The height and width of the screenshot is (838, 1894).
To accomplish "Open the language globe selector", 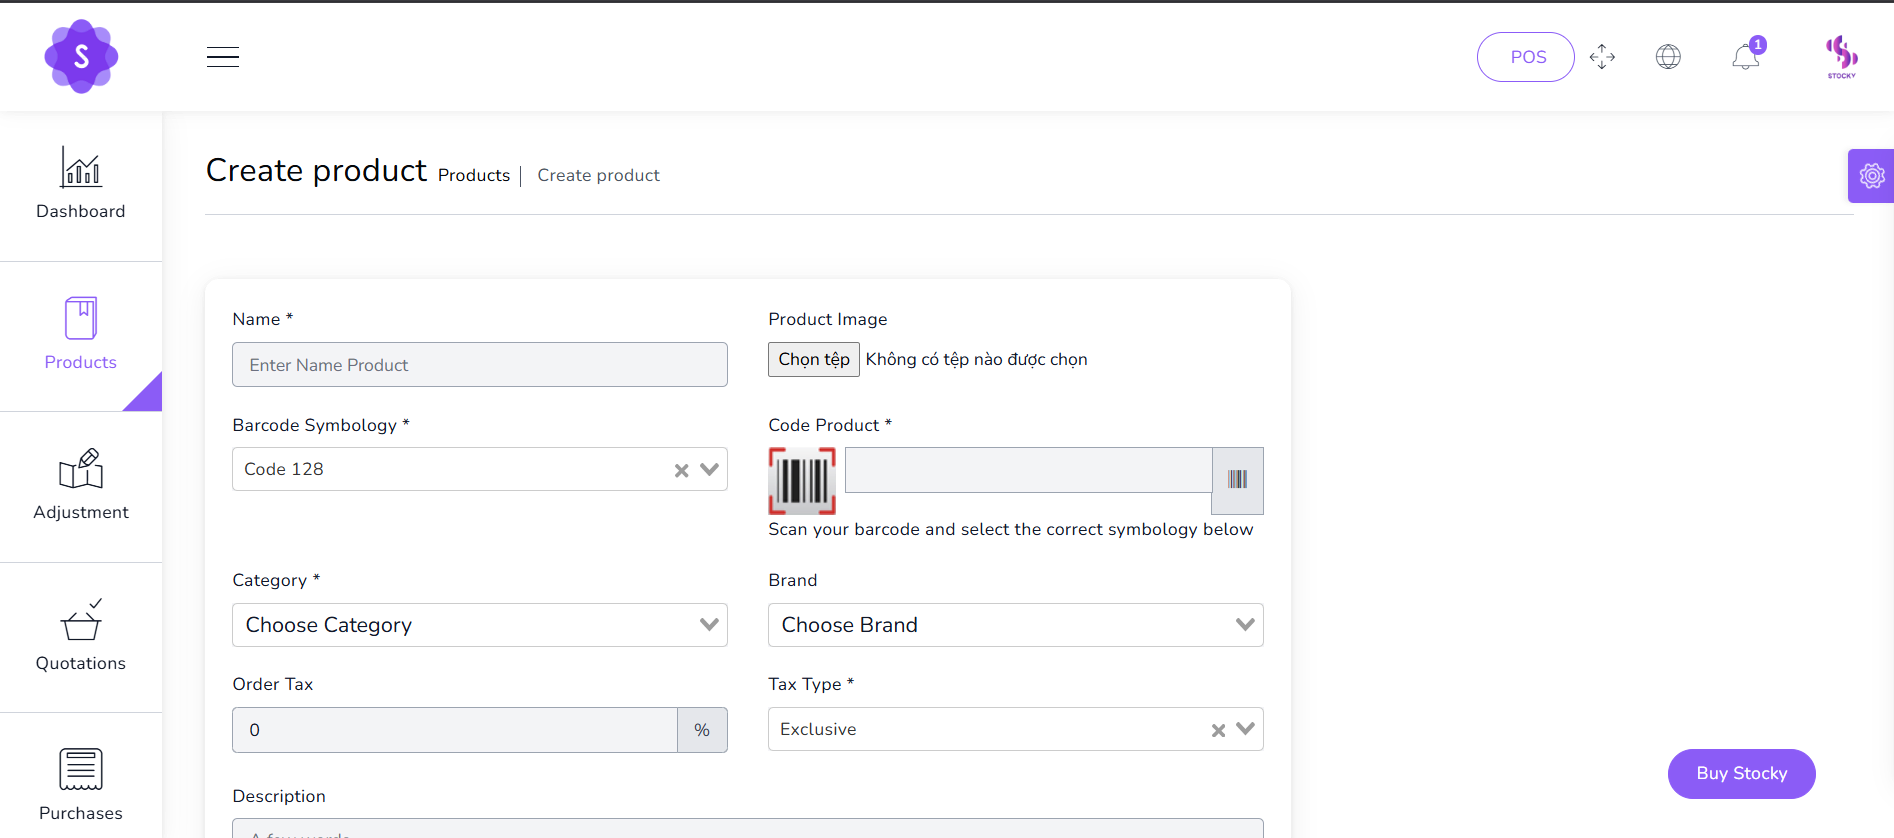I will pos(1668,57).
